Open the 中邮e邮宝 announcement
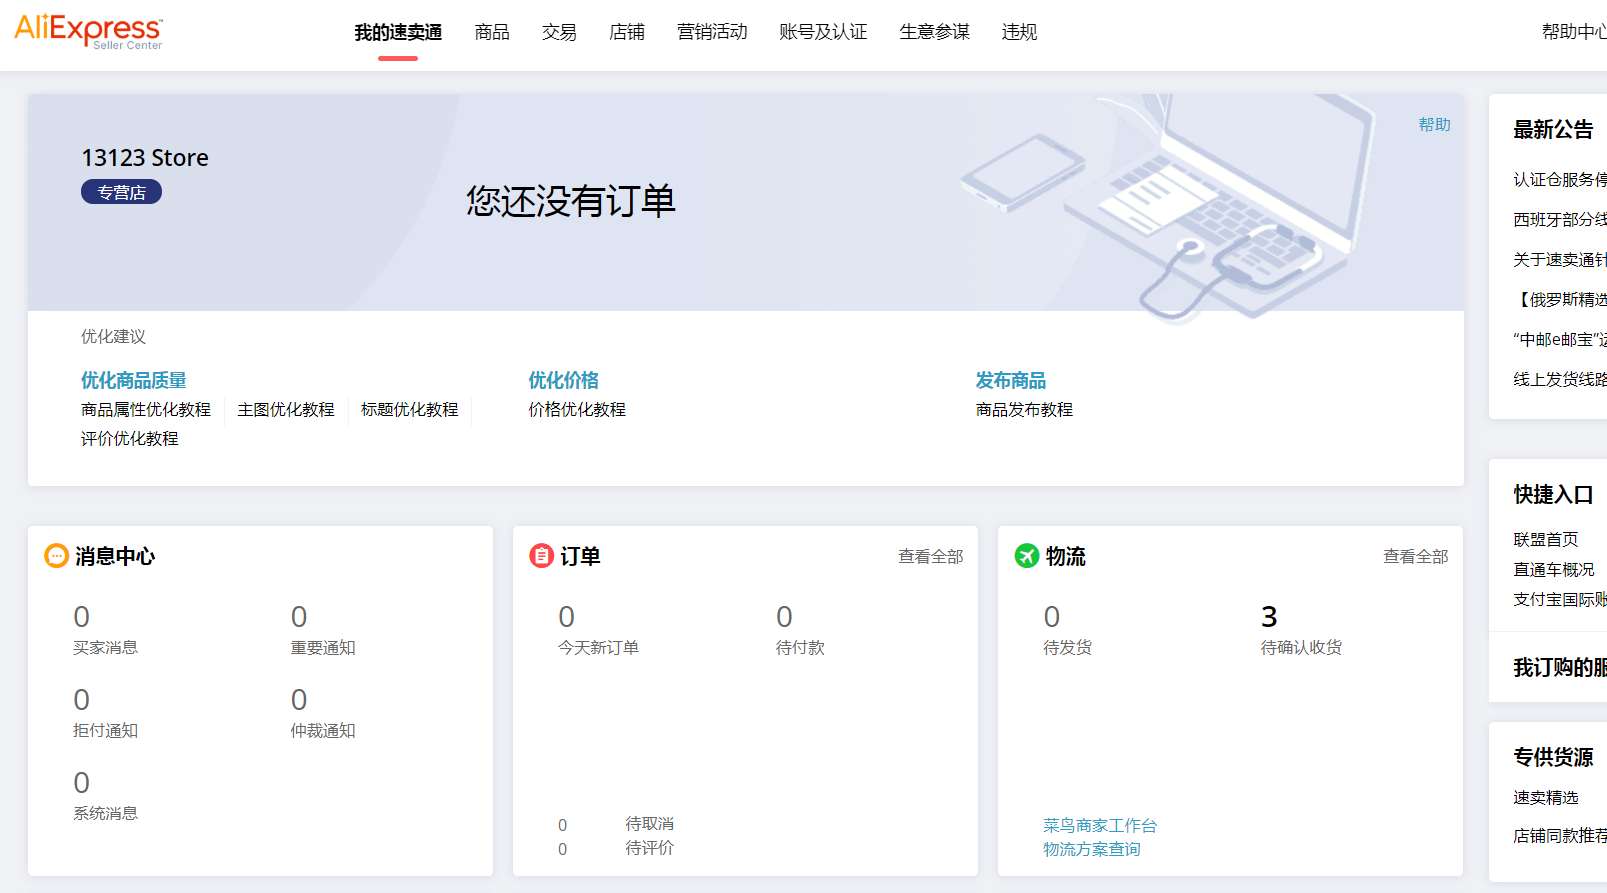The image size is (1607, 893). click(1560, 339)
